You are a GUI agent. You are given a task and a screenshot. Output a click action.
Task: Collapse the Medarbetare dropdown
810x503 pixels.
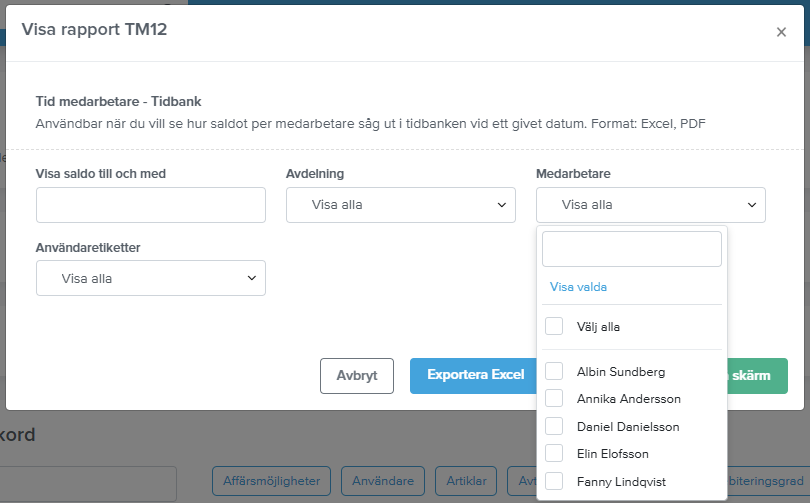(651, 205)
